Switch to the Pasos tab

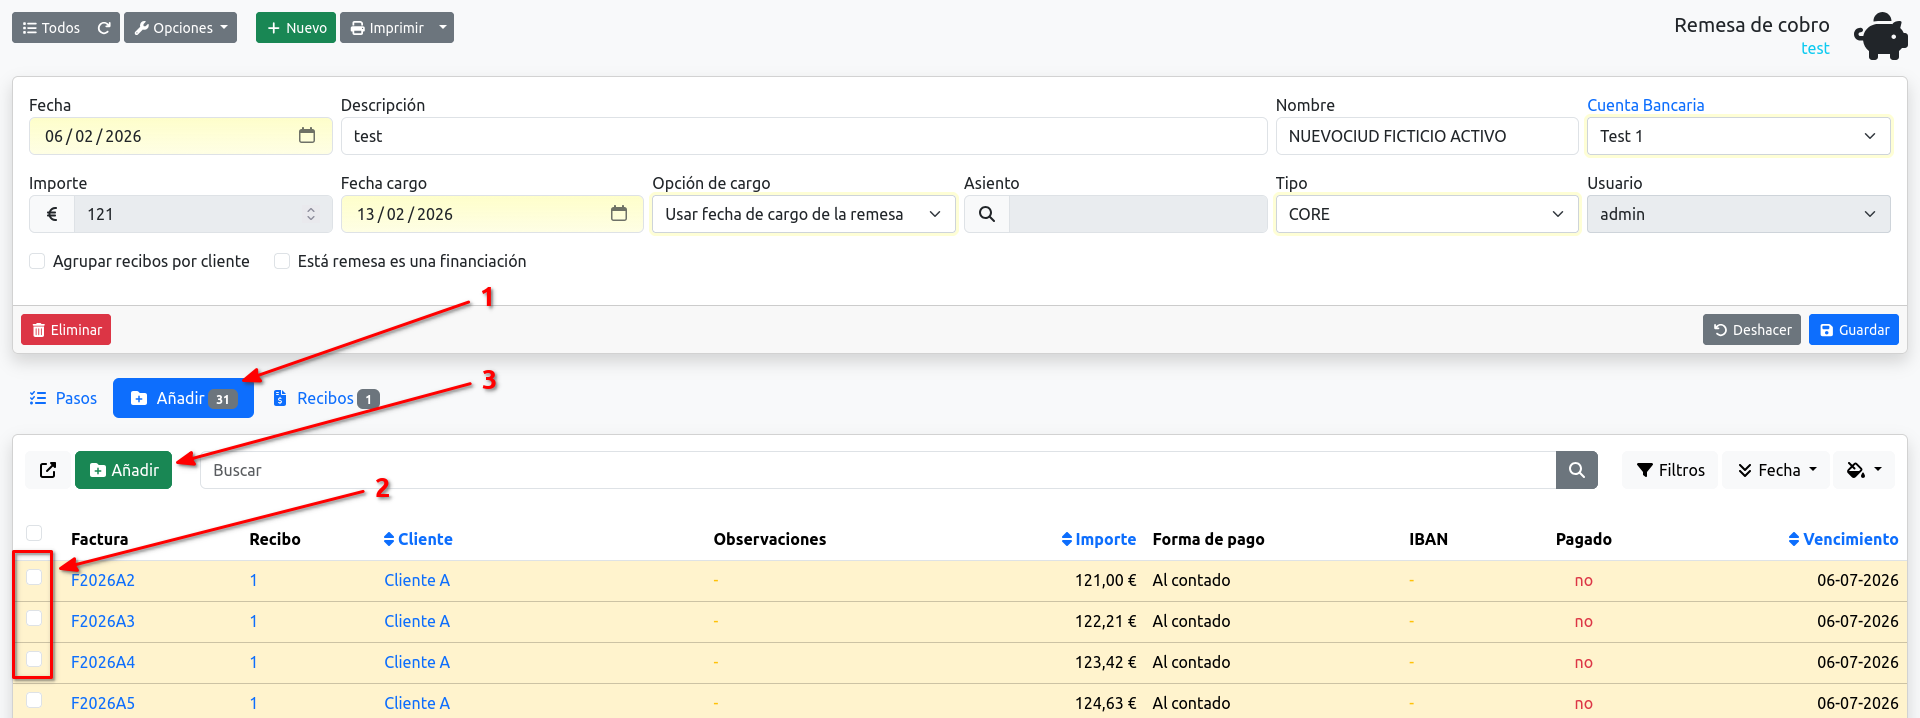click(x=63, y=398)
